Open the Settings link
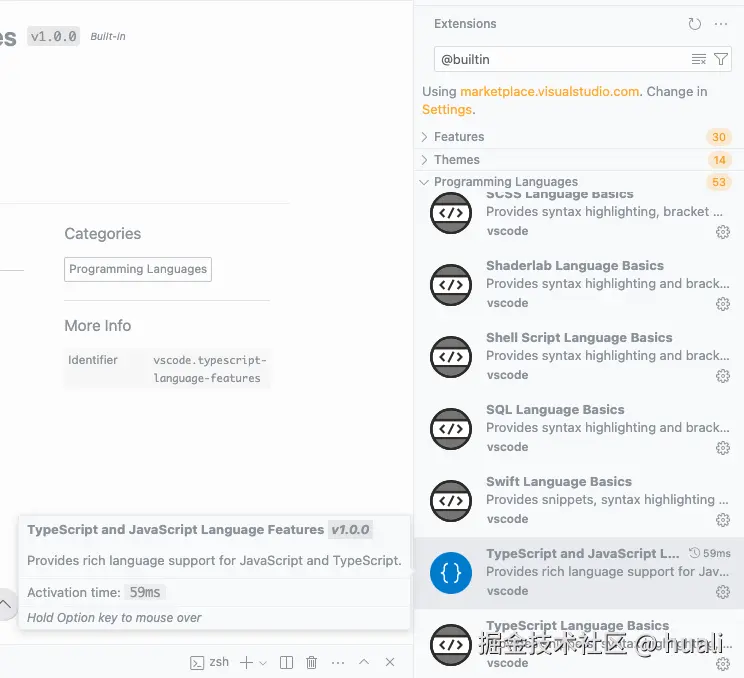The width and height of the screenshot is (744, 678). (x=446, y=110)
